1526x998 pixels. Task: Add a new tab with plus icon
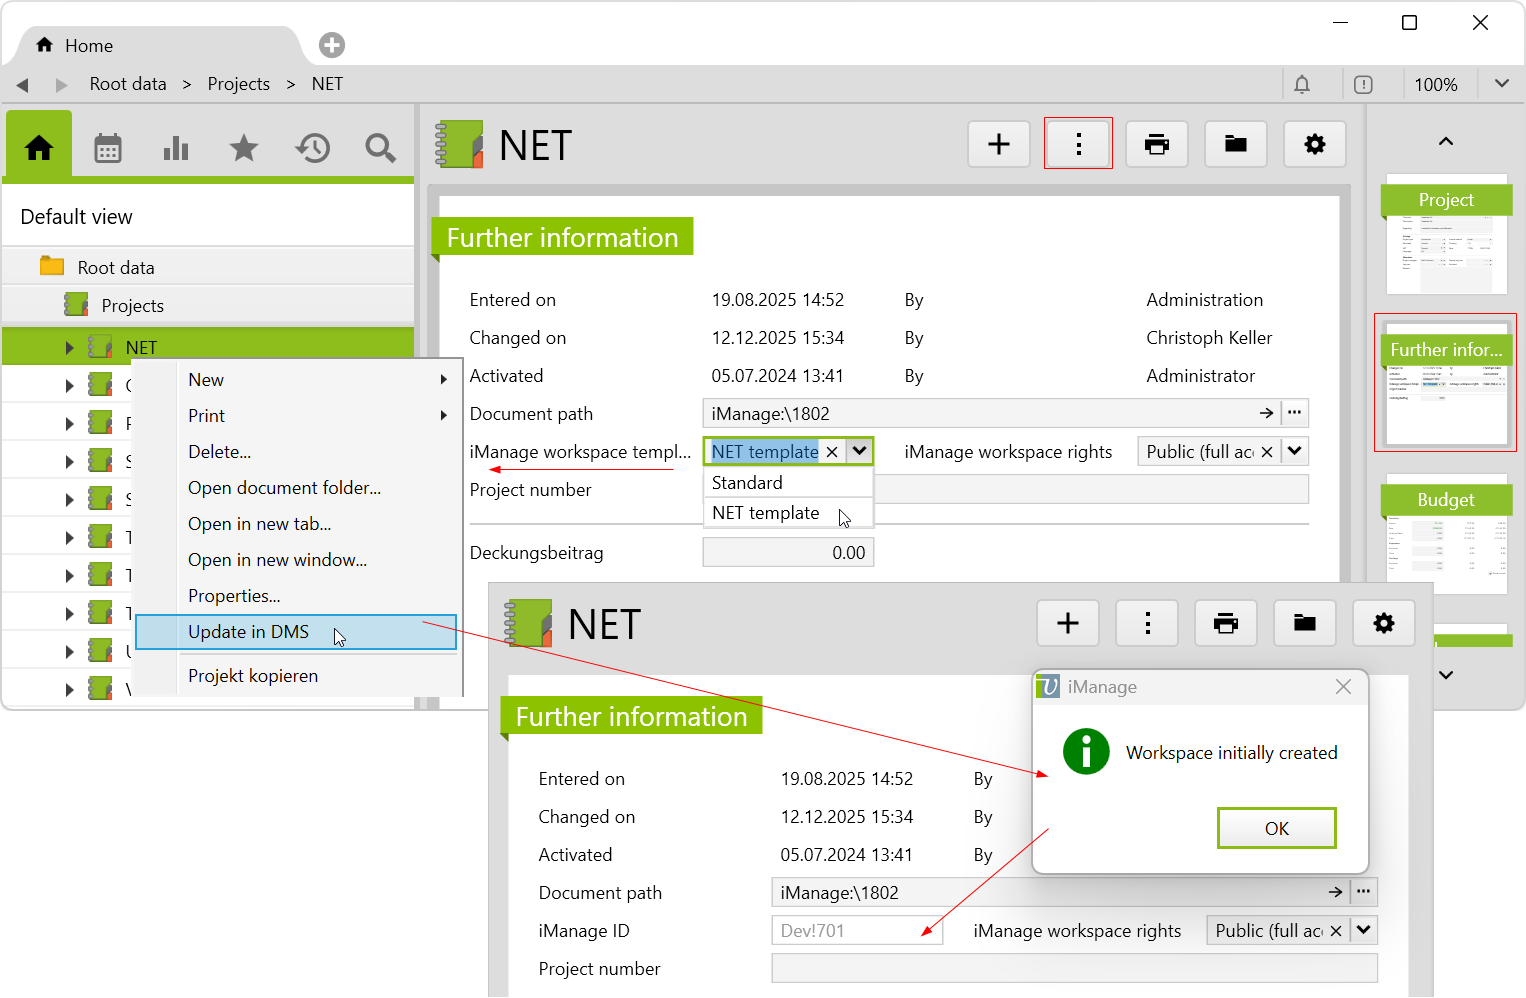[332, 45]
